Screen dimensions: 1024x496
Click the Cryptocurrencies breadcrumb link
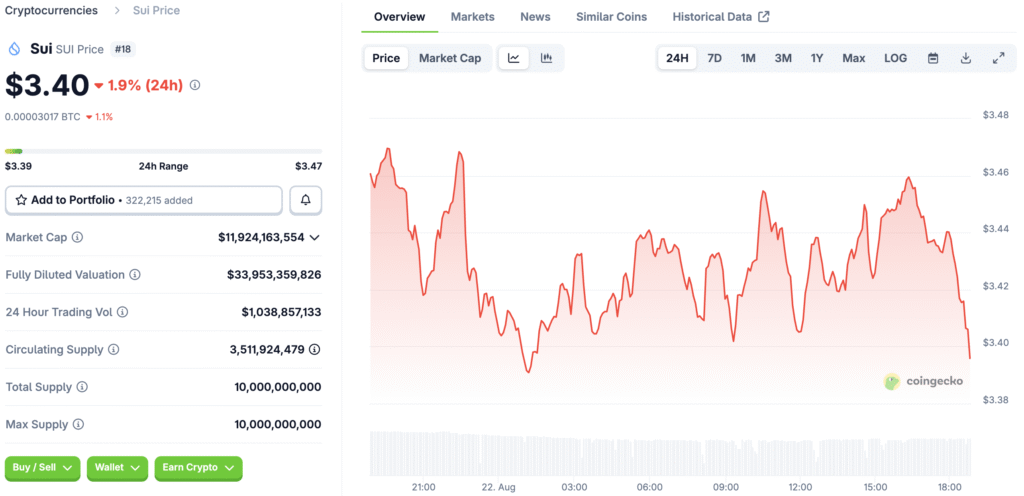[52, 10]
